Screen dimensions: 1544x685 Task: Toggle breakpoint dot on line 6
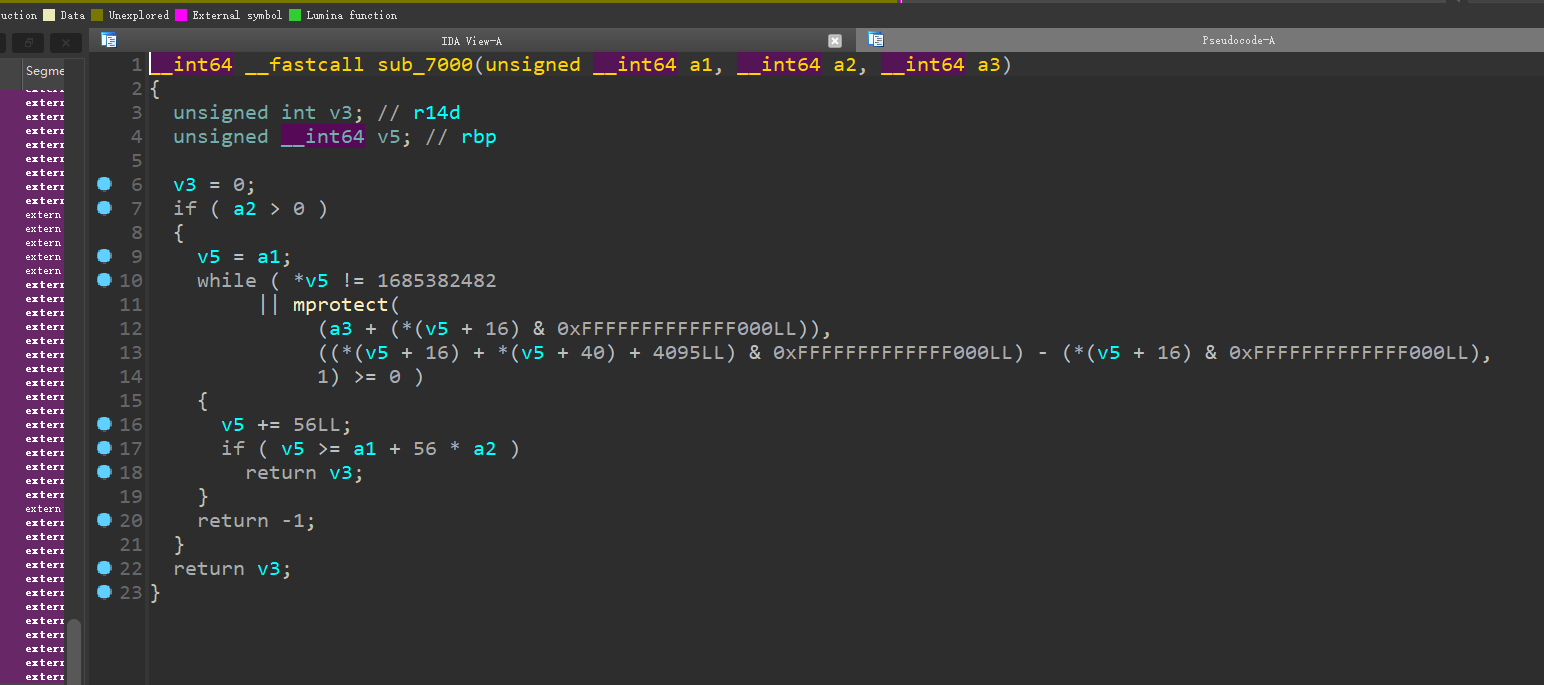point(104,184)
